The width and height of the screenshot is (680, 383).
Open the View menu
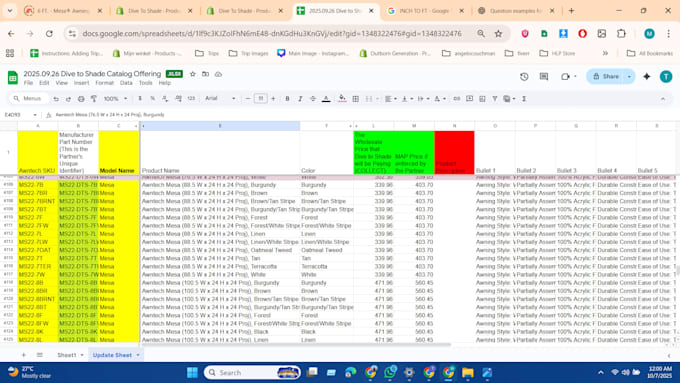tap(62, 83)
